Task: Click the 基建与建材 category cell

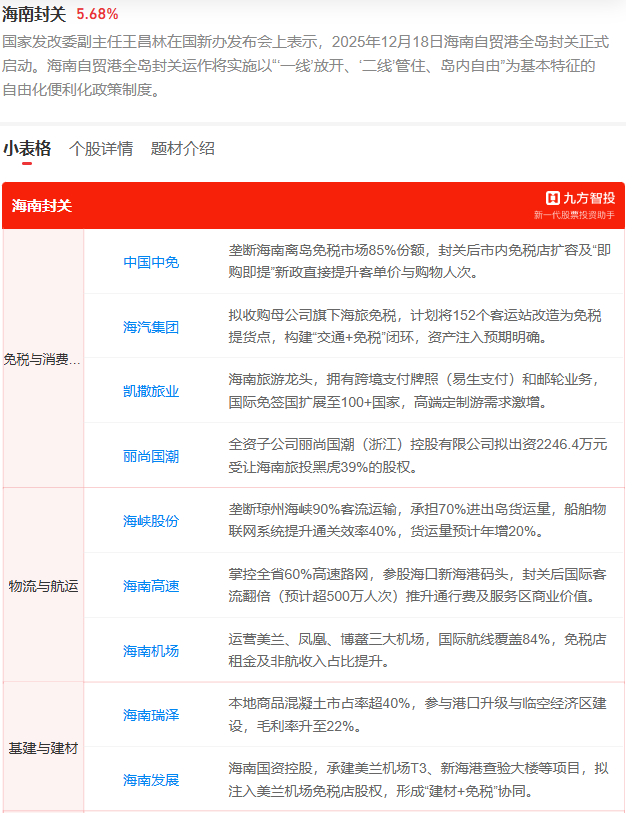Action: [42, 748]
